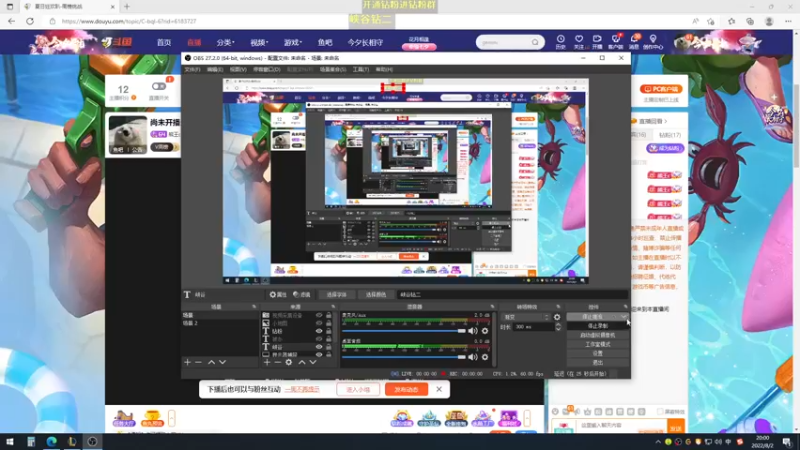
Task: Expand gift bar arrow beside left gift icons
Action: [x=171, y=418]
